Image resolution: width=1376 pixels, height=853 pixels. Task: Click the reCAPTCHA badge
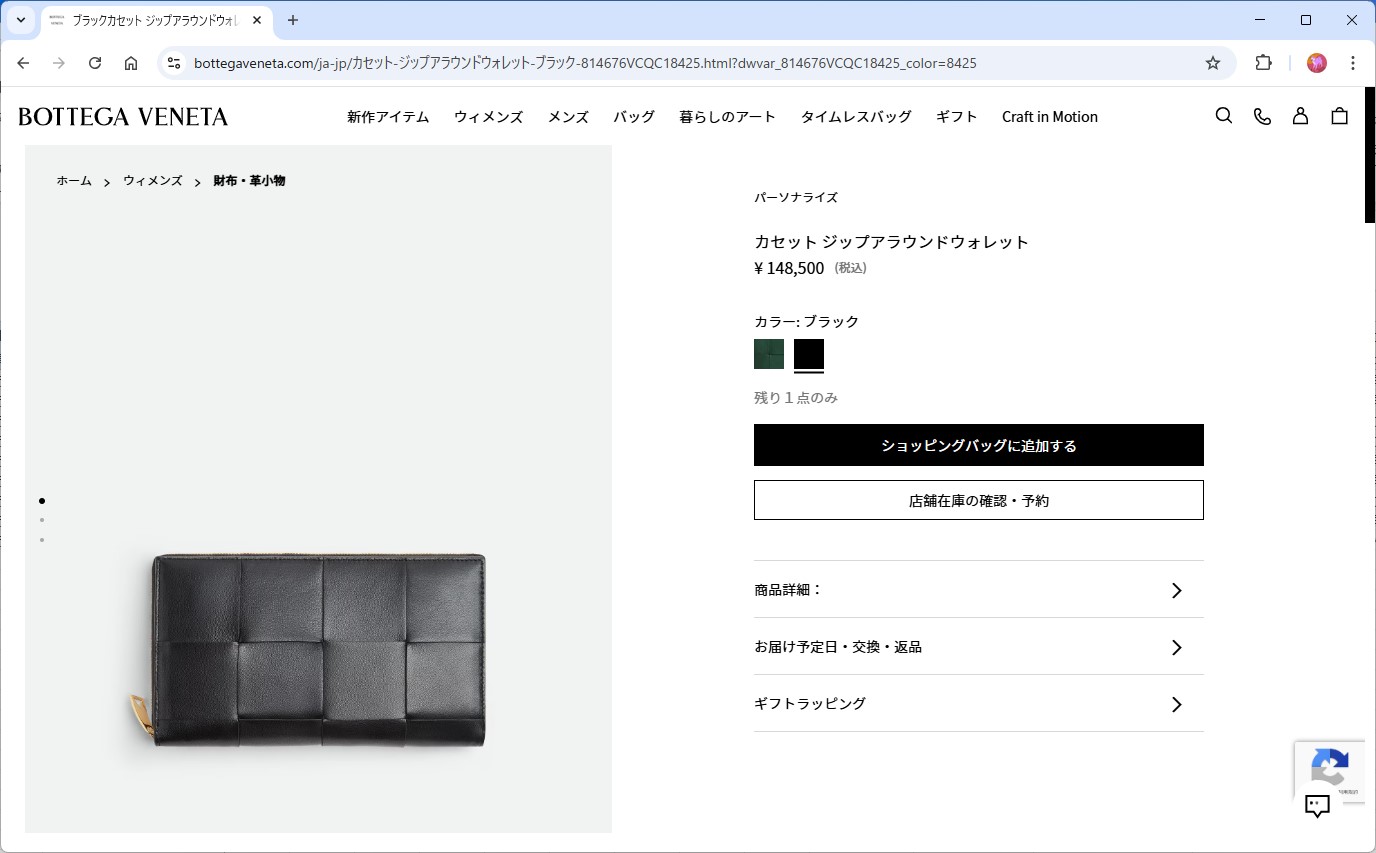tap(1330, 771)
